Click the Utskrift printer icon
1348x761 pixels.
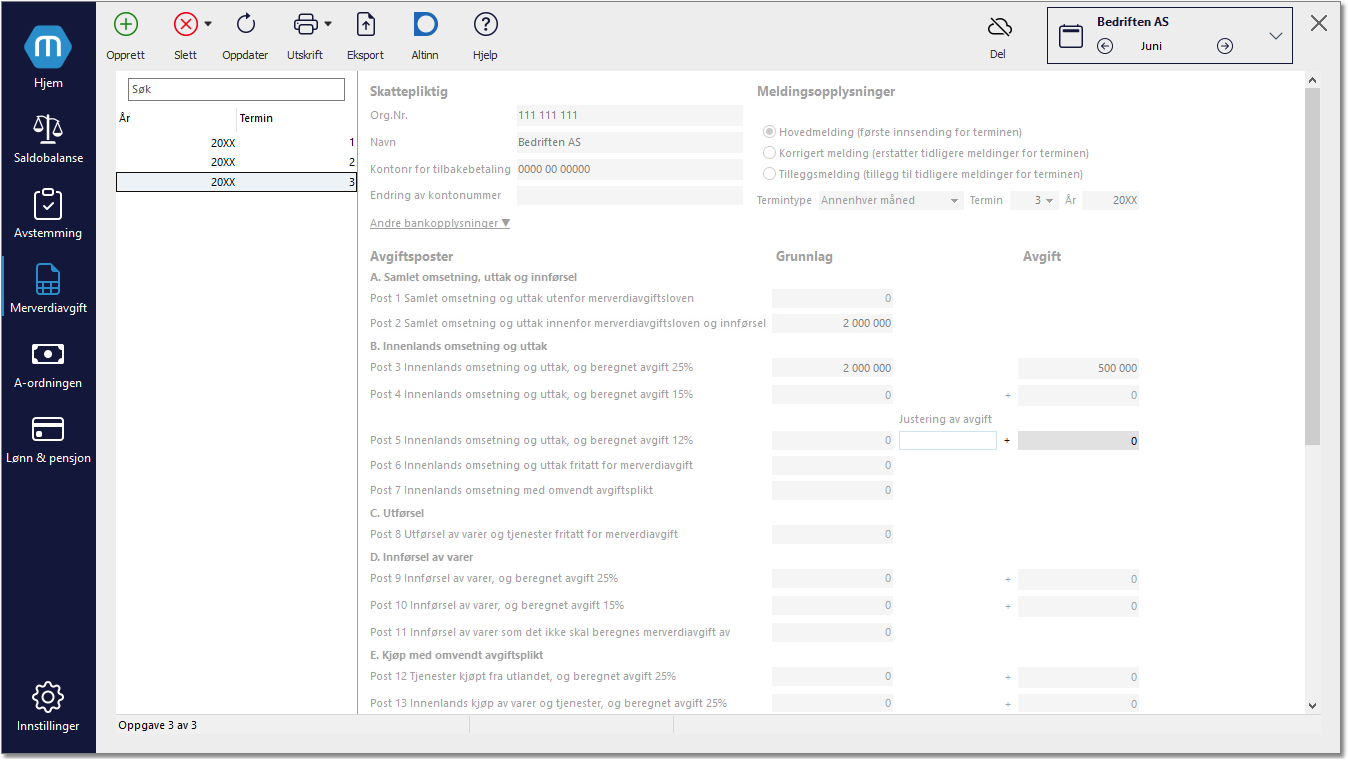306,25
